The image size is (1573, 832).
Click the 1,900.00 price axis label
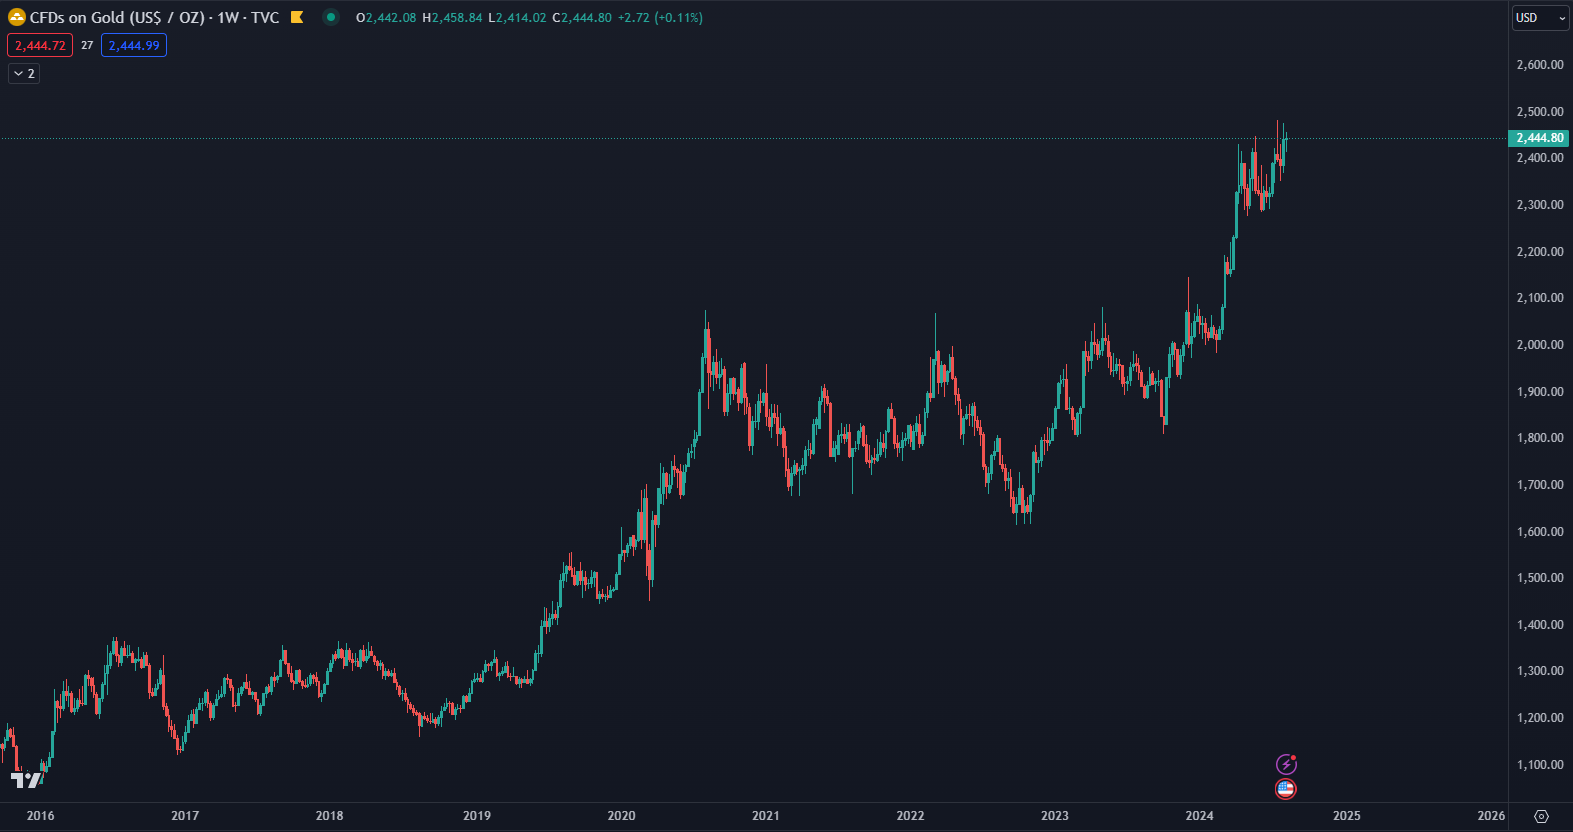[x=1540, y=392]
